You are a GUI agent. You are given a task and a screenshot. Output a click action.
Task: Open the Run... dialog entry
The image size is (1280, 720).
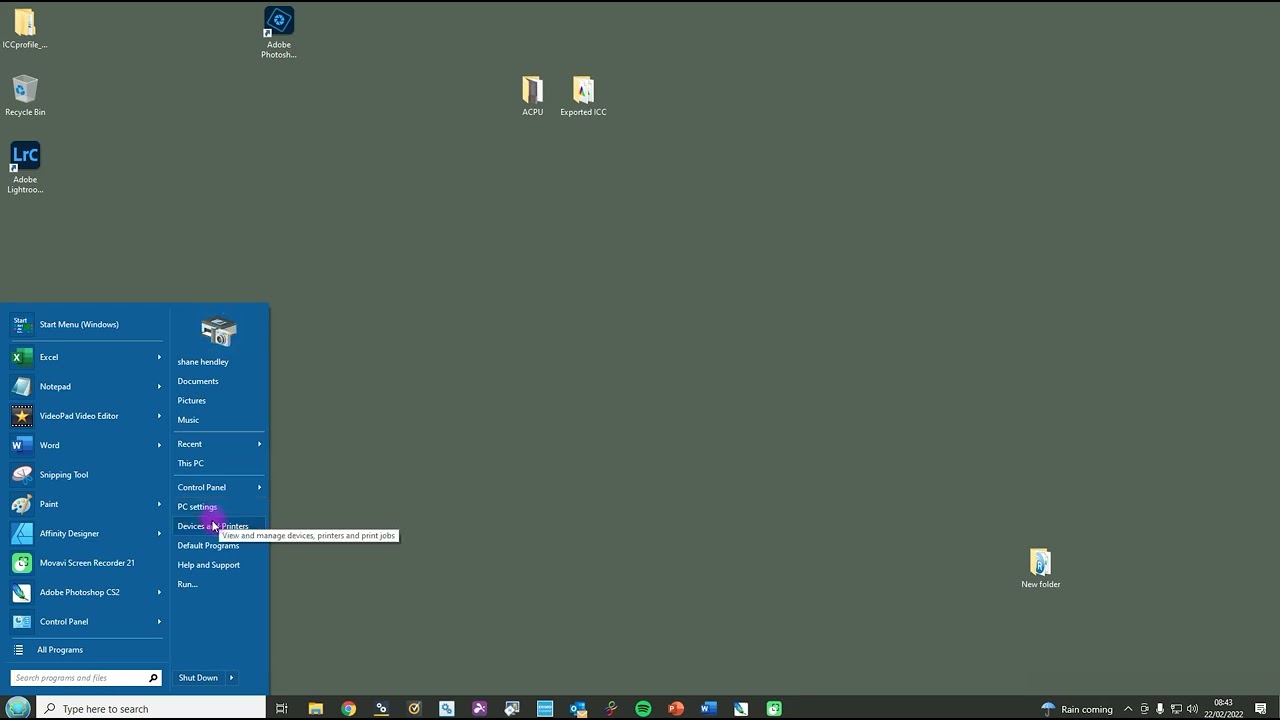coord(187,584)
